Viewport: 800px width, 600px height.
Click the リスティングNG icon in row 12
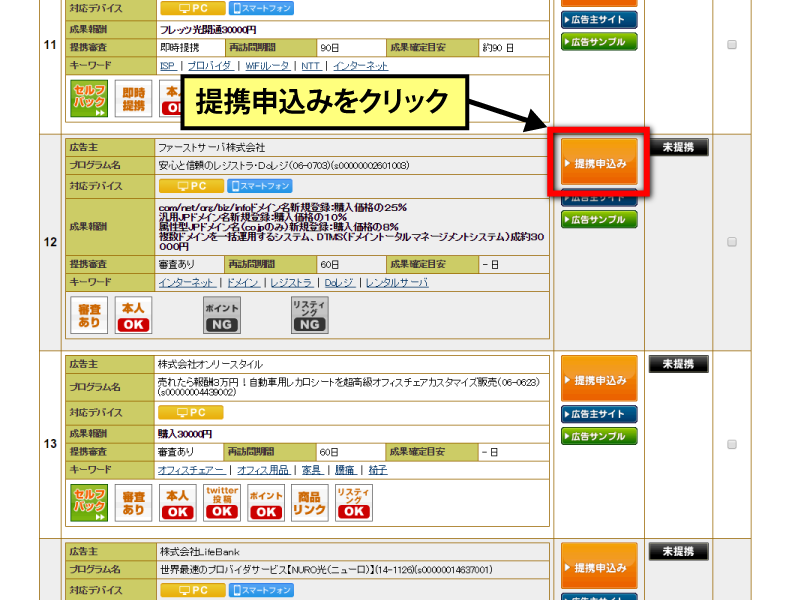tap(310, 314)
